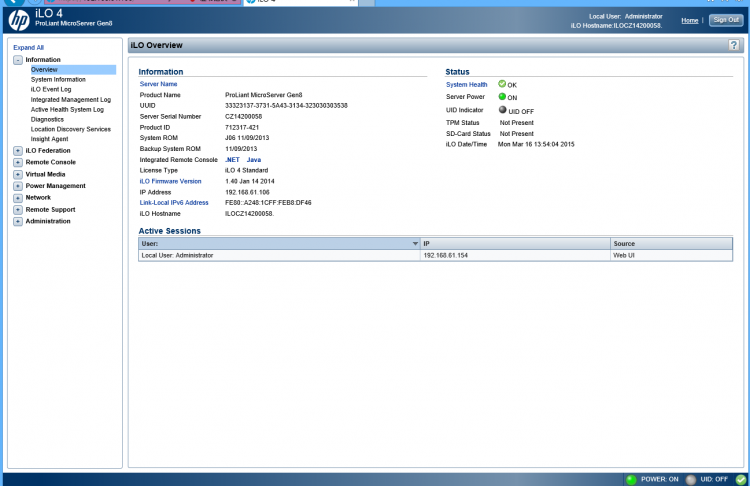Image resolution: width=750 pixels, height=486 pixels.
Task: Click the Expand All link
Action: coord(28,47)
